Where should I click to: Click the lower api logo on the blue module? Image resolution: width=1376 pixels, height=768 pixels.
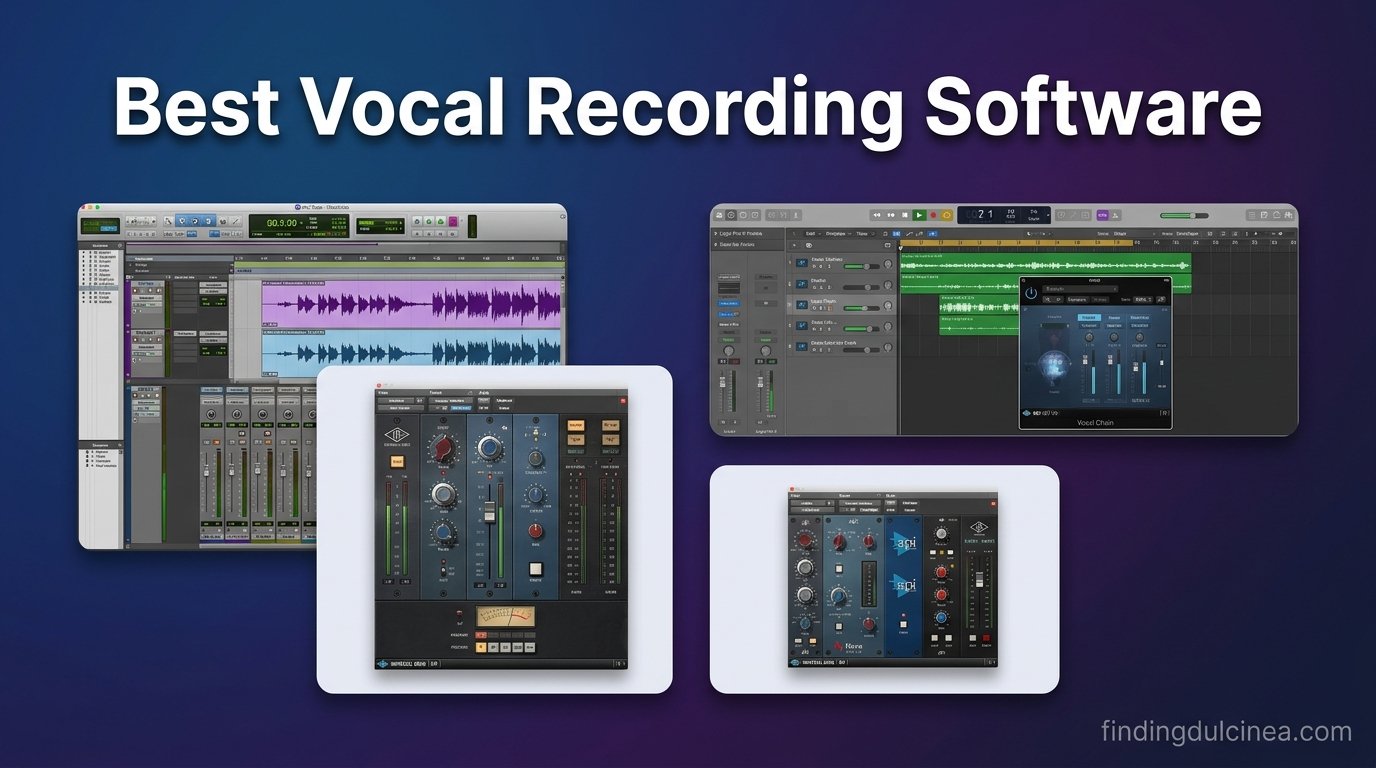tap(903, 586)
